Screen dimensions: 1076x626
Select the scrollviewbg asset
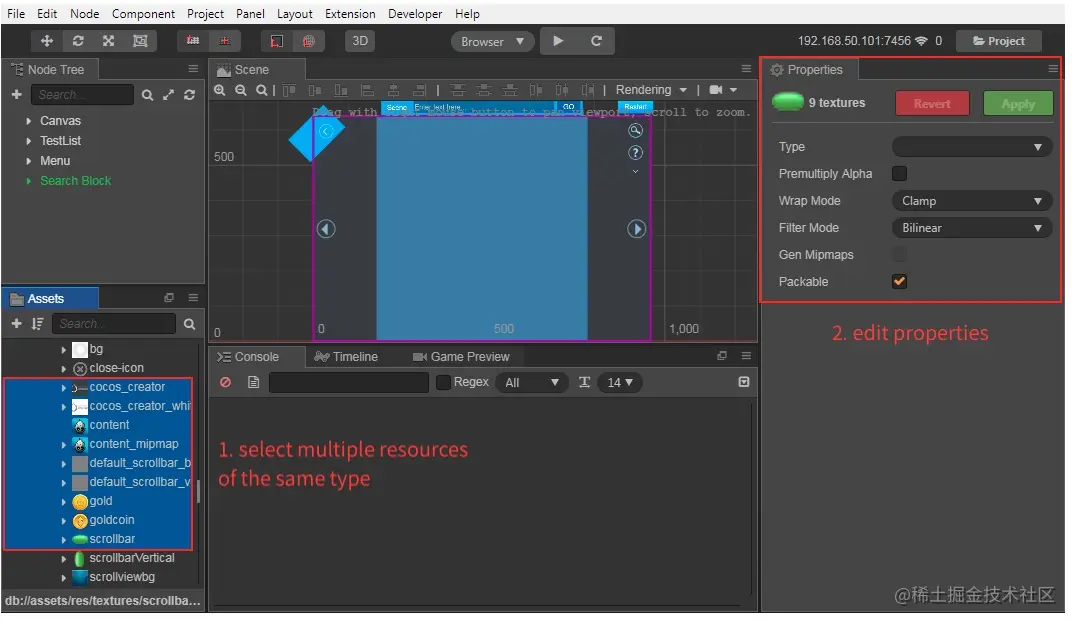click(x=121, y=578)
